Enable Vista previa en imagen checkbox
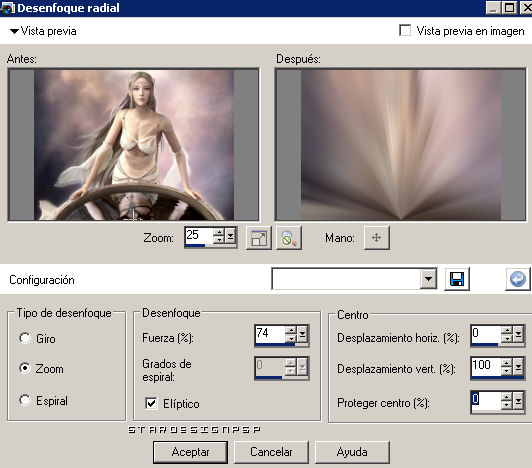Image resolution: width=532 pixels, height=468 pixels. 405,31
